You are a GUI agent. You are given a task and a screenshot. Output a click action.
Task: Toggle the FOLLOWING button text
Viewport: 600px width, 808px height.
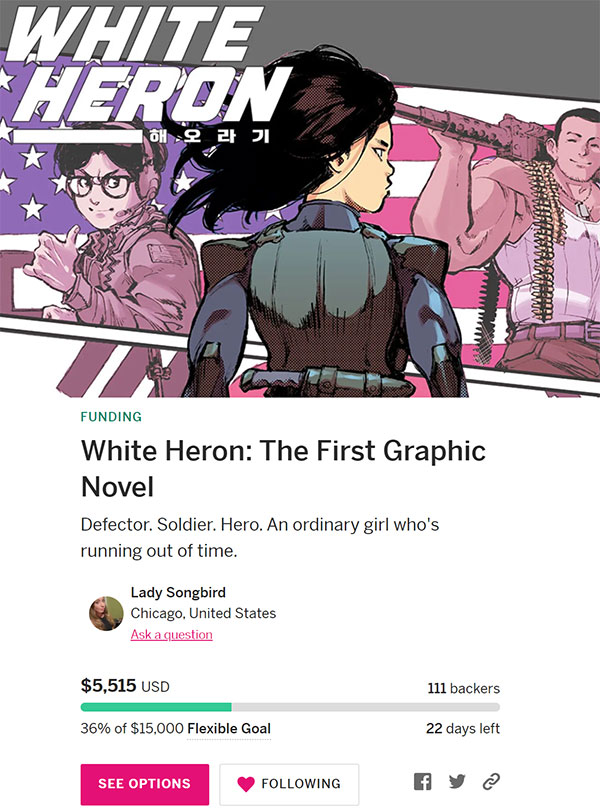[x=301, y=784]
